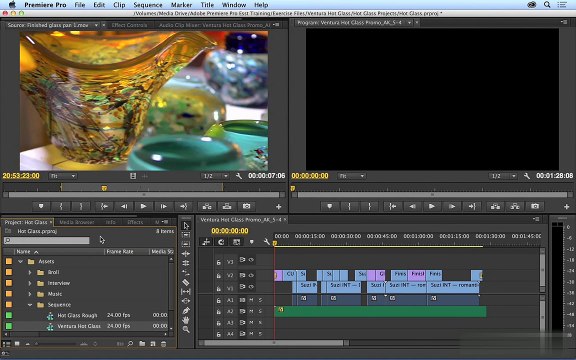Toggle track output eye on V1
Viewport: 576px width, 360px height.
(x=251, y=287)
